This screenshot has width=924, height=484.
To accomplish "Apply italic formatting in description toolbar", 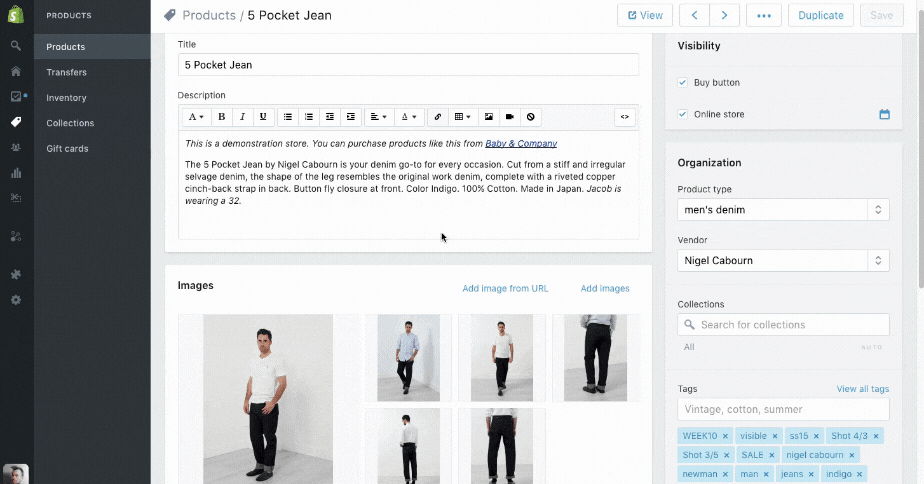I will click(x=243, y=117).
